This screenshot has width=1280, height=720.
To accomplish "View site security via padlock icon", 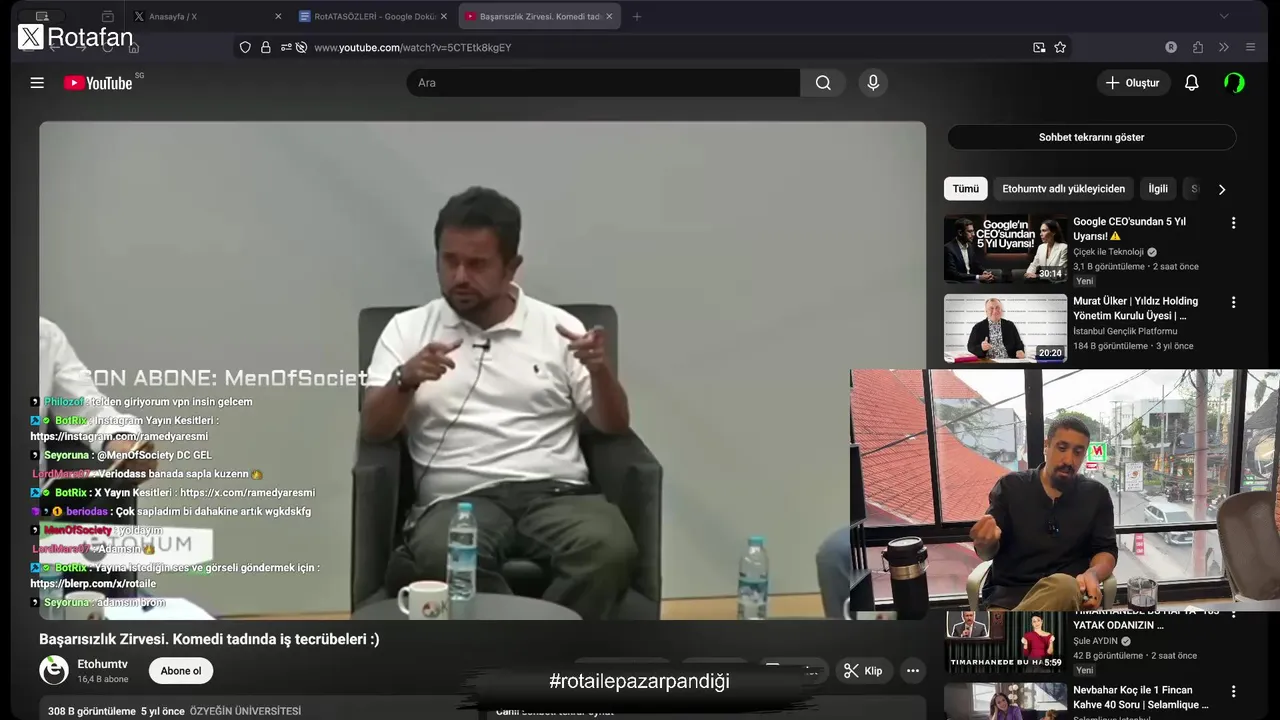I will (265, 47).
